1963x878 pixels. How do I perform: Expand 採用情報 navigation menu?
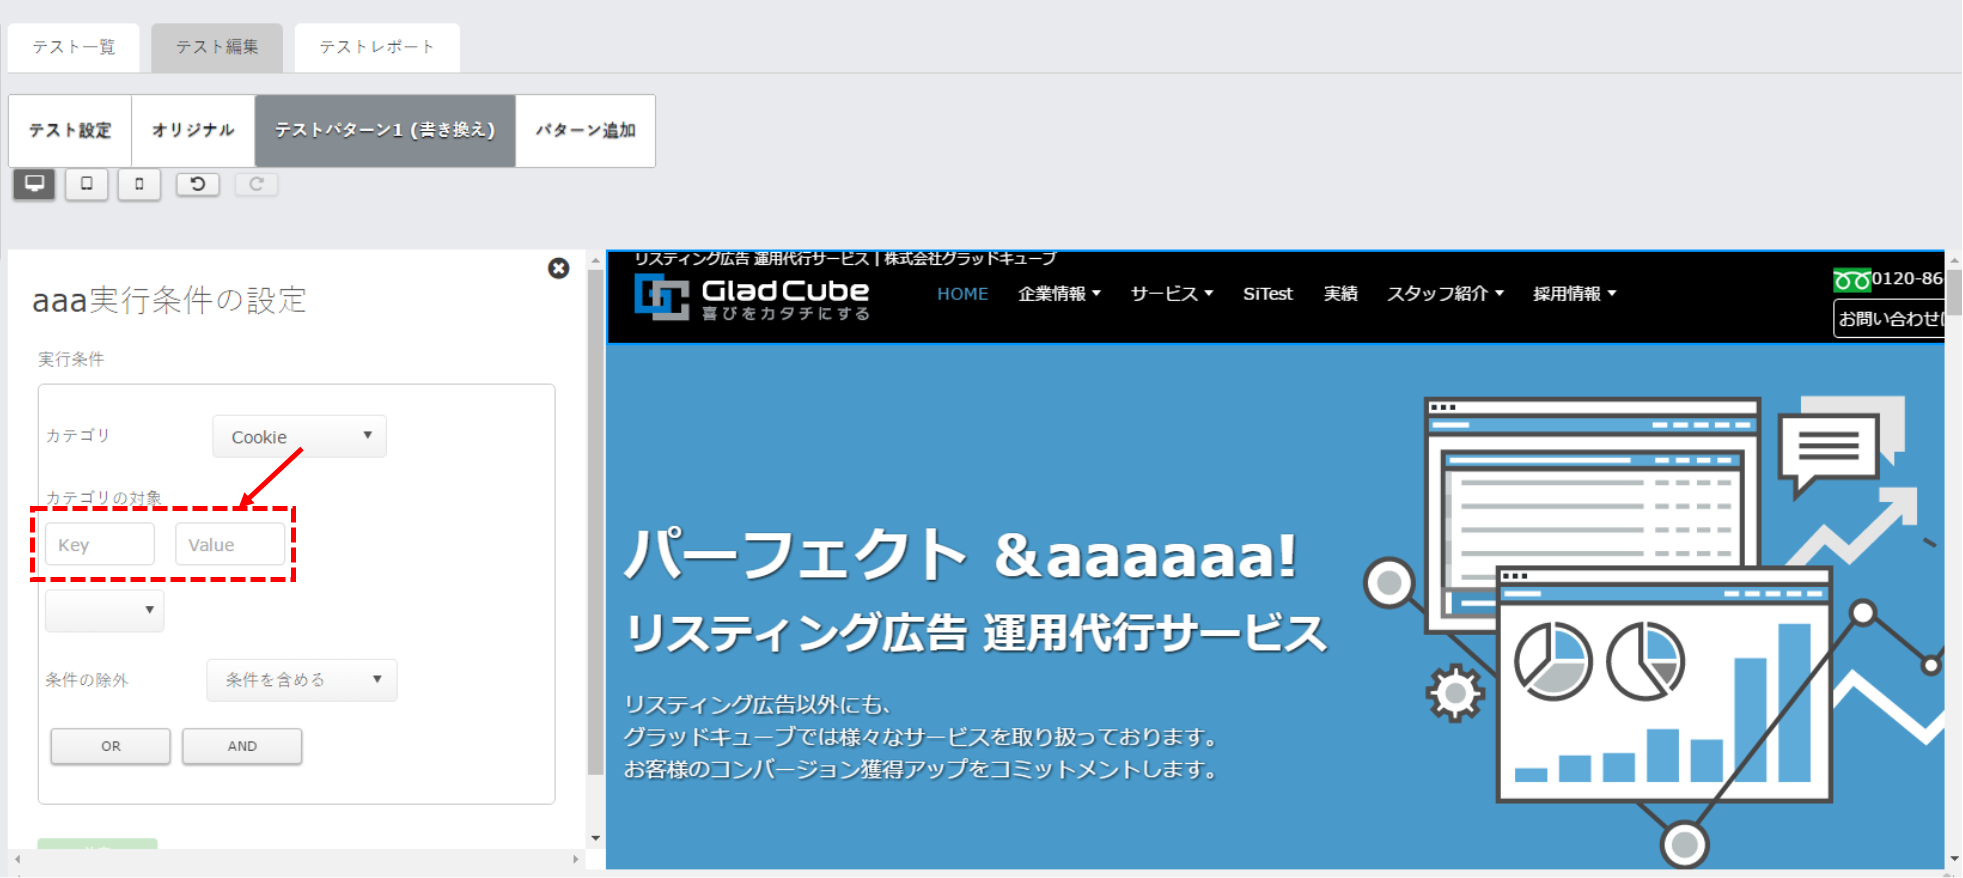coord(1575,294)
